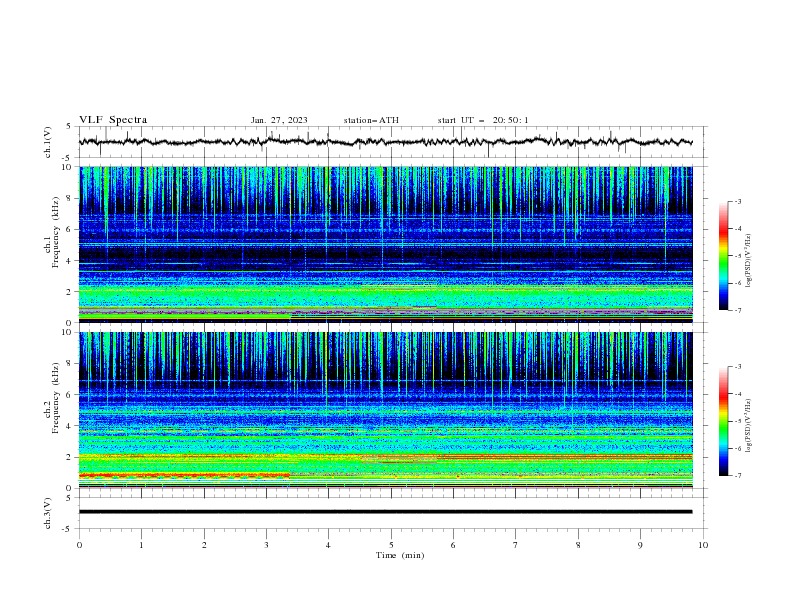The width and height of the screenshot is (792, 612).
Task: Click the "start UT = 20:50: 1" text
Action: (x=483, y=120)
